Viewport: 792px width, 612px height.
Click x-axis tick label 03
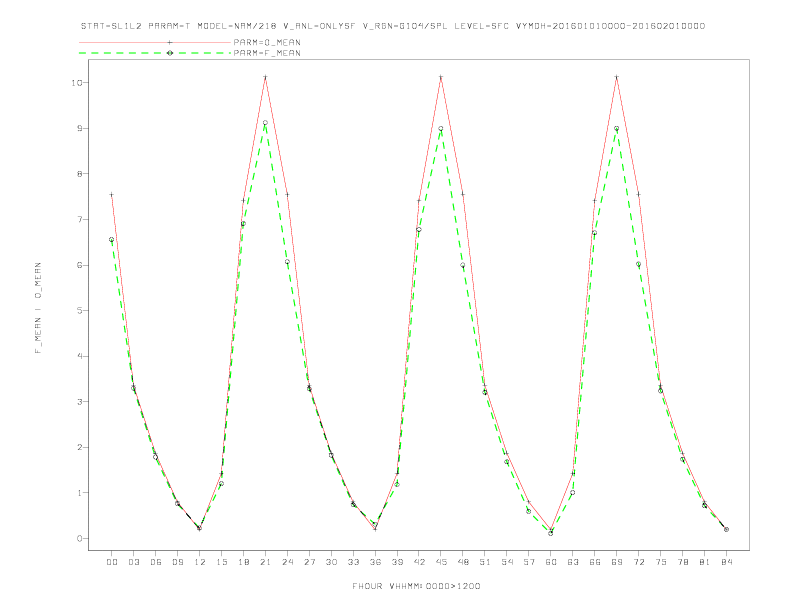click(x=133, y=562)
